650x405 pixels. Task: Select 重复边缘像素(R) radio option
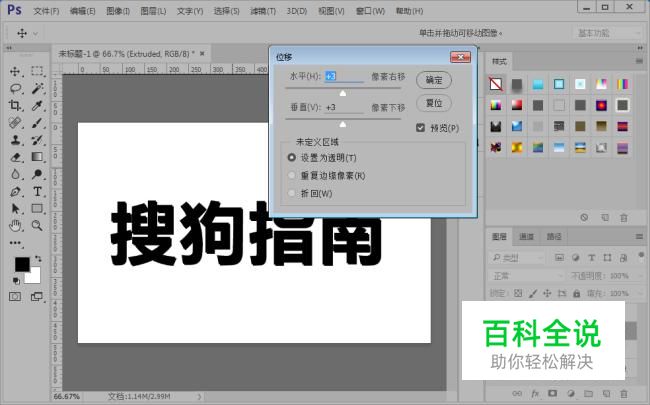coord(292,175)
